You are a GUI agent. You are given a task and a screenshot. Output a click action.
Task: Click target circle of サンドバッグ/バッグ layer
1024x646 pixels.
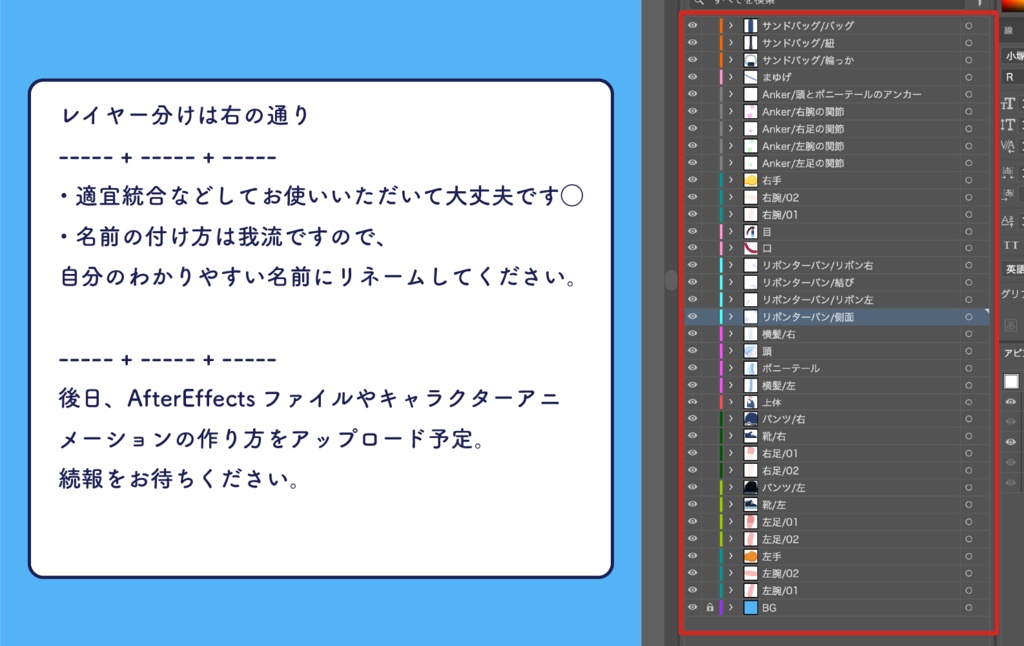tap(968, 25)
